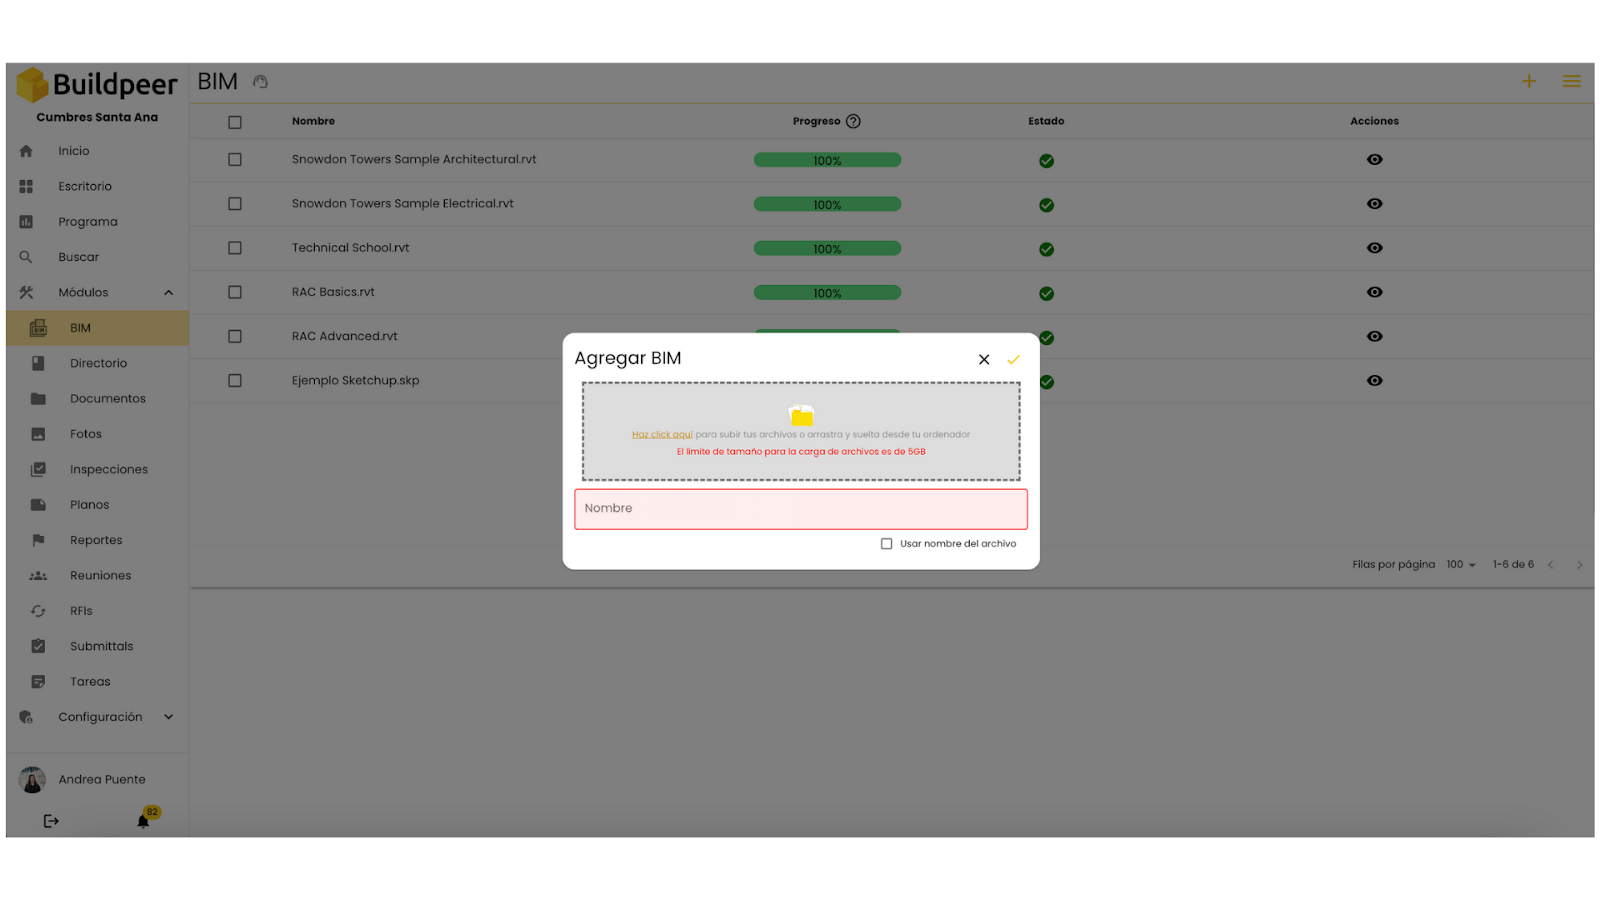Click status check of Technical School row
This screenshot has height=900, width=1600.
(x=1046, y=249)
